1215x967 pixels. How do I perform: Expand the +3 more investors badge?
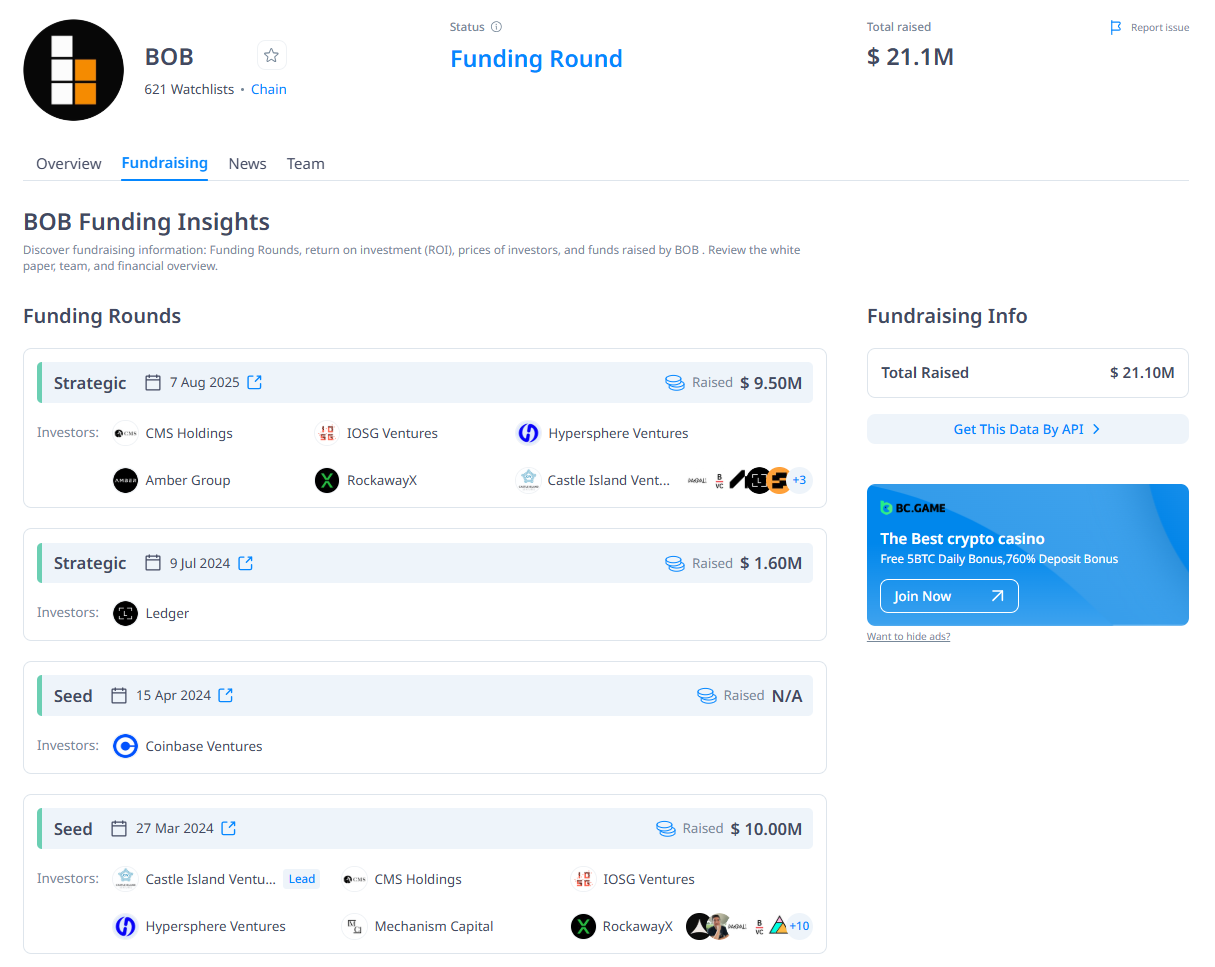click(x=799, y=480)
